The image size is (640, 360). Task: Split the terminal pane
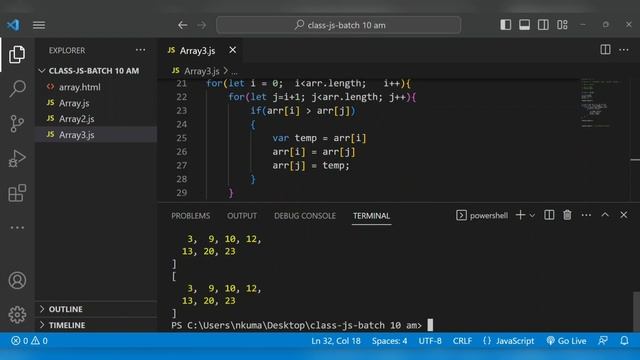pyautogui.click(x=549, y=215)
